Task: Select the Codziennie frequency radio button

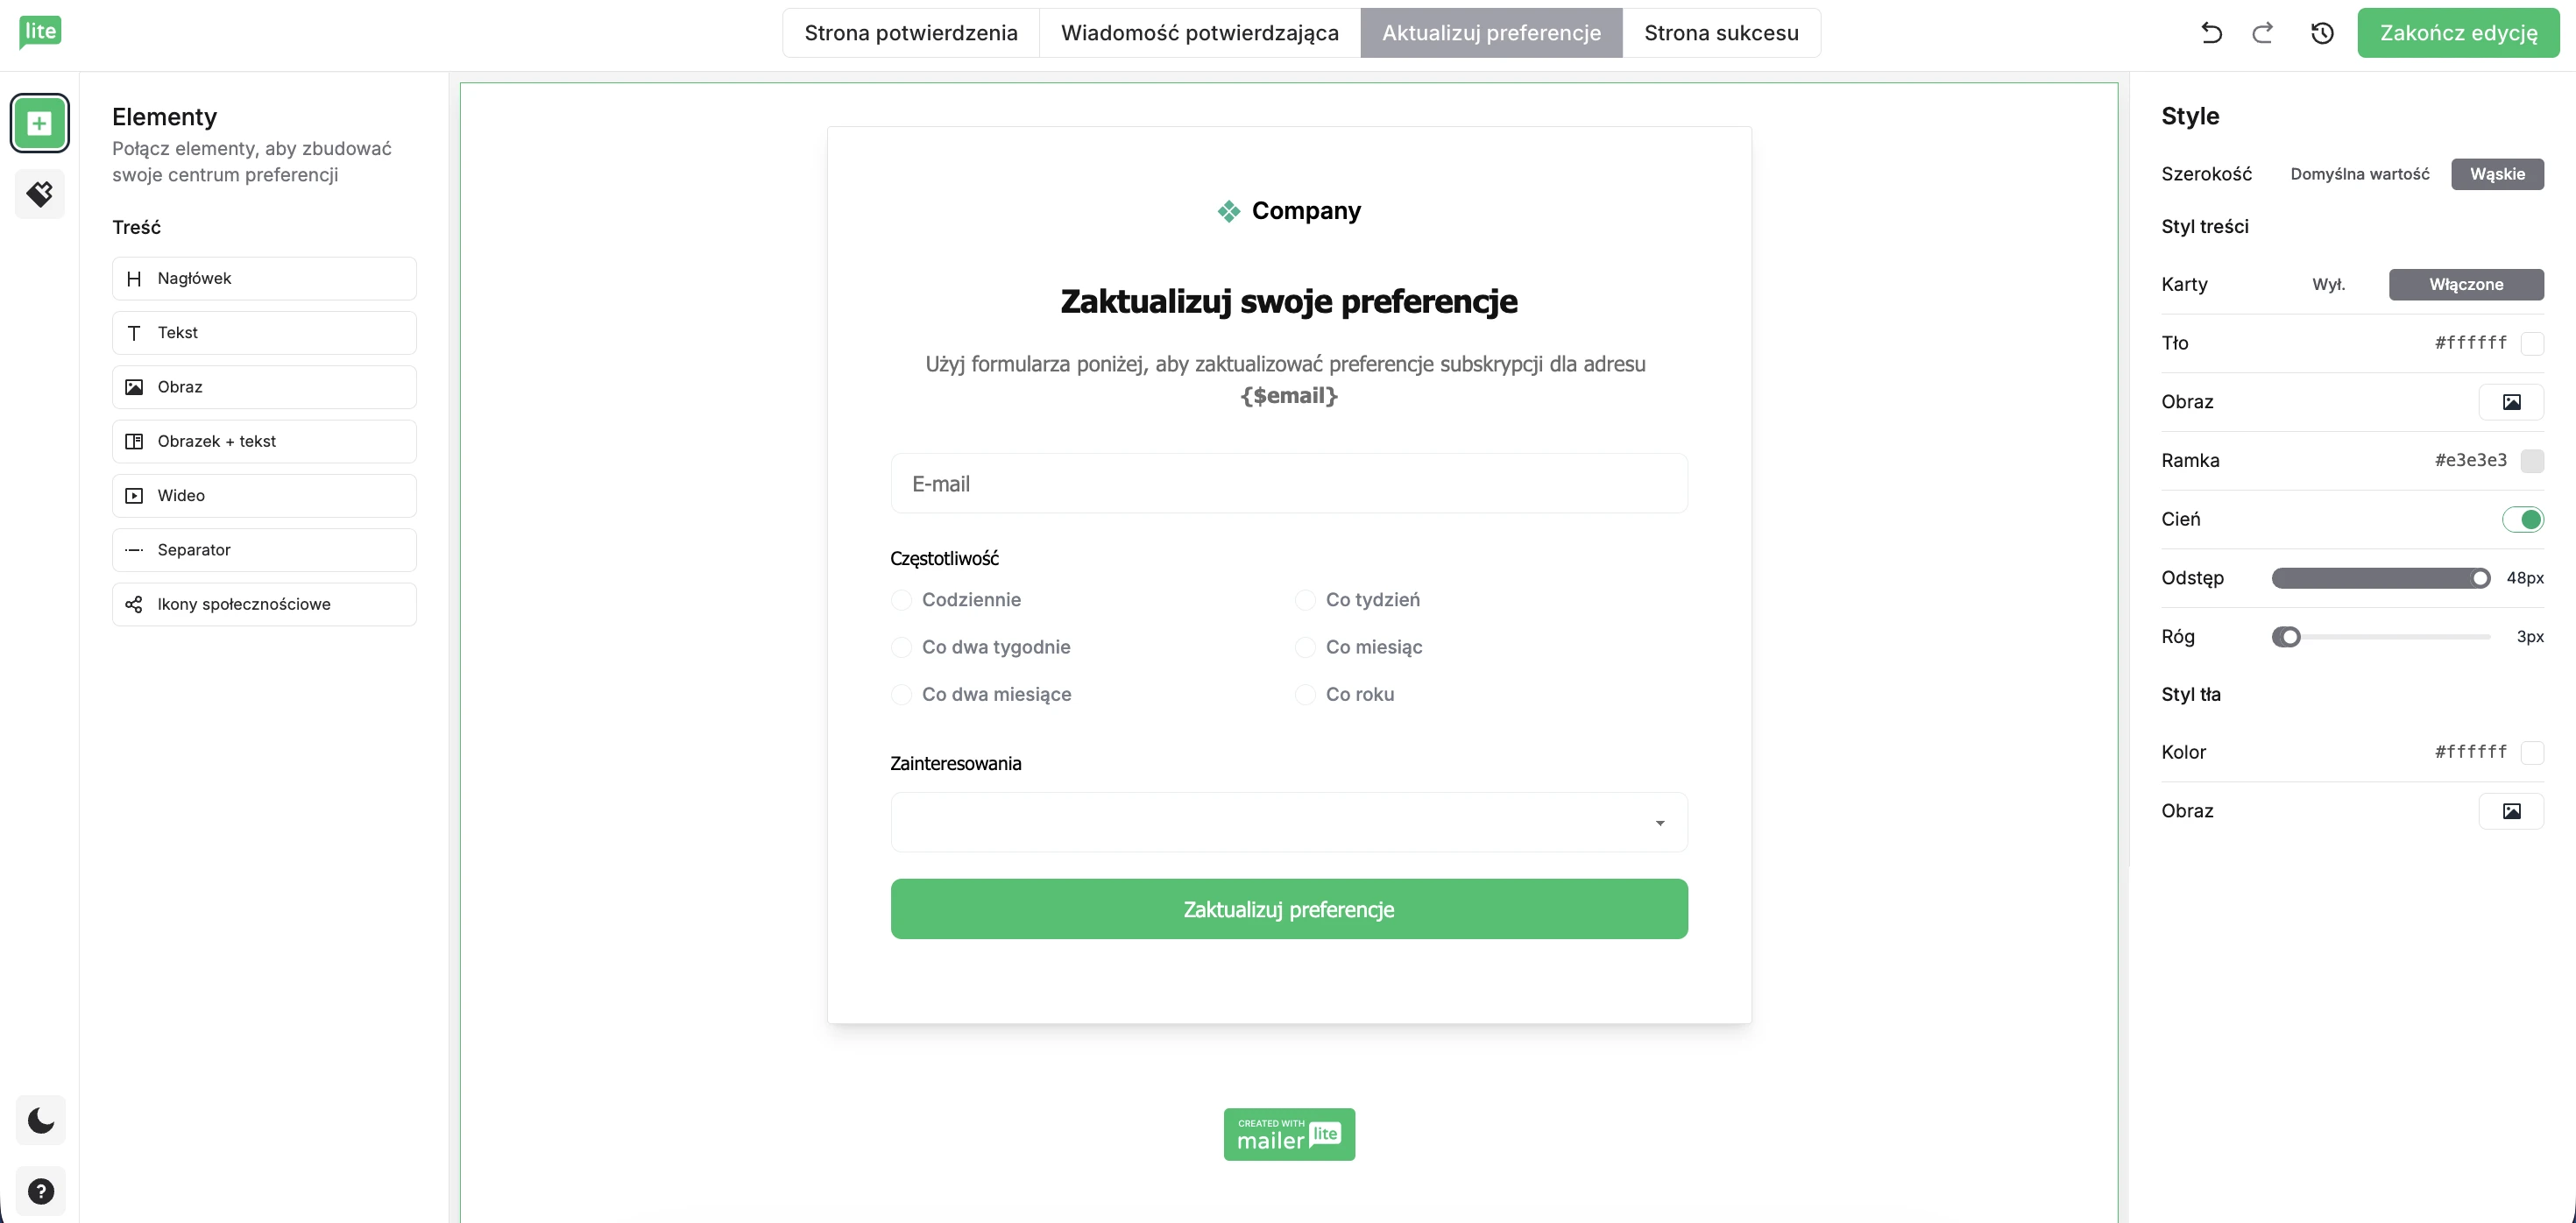Action: (900, 600)
